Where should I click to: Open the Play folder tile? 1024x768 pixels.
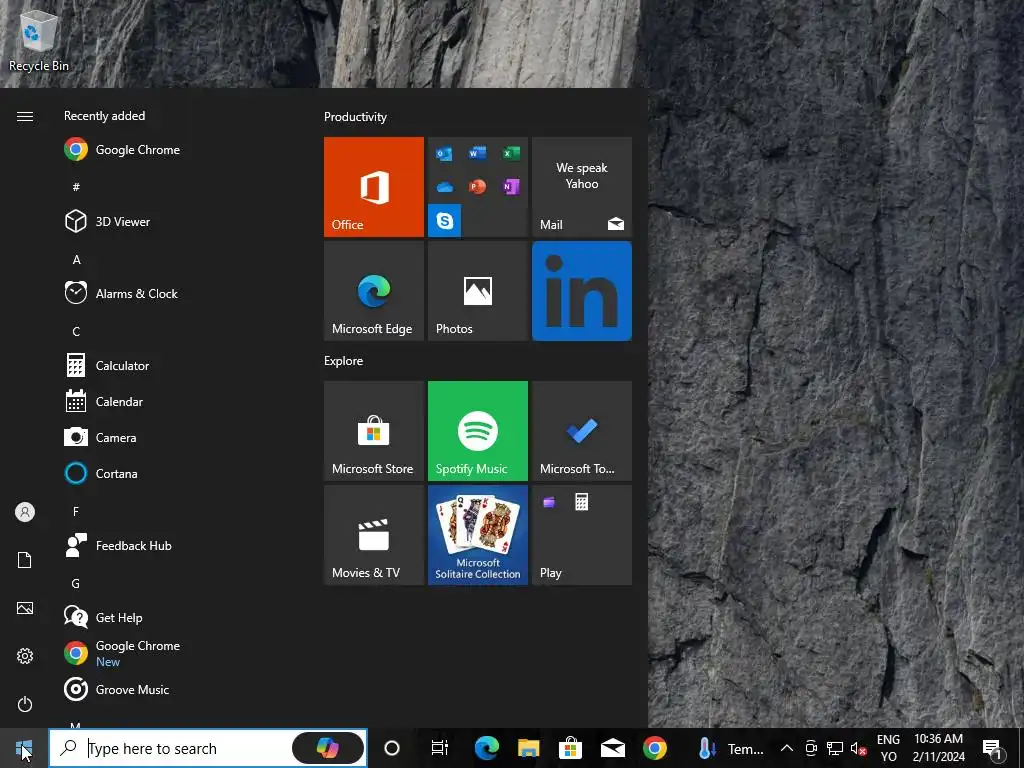coord(582,535)
